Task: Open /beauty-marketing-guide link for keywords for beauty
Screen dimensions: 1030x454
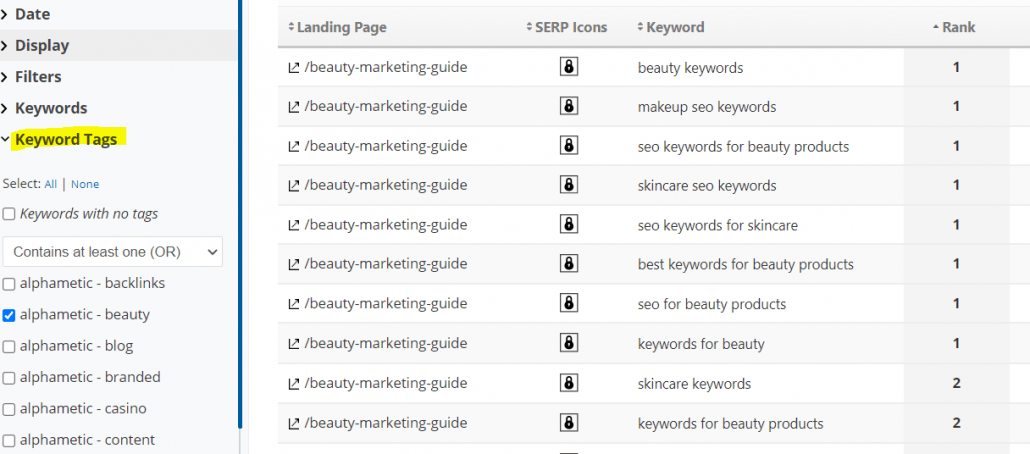Action: click(386, 343)
